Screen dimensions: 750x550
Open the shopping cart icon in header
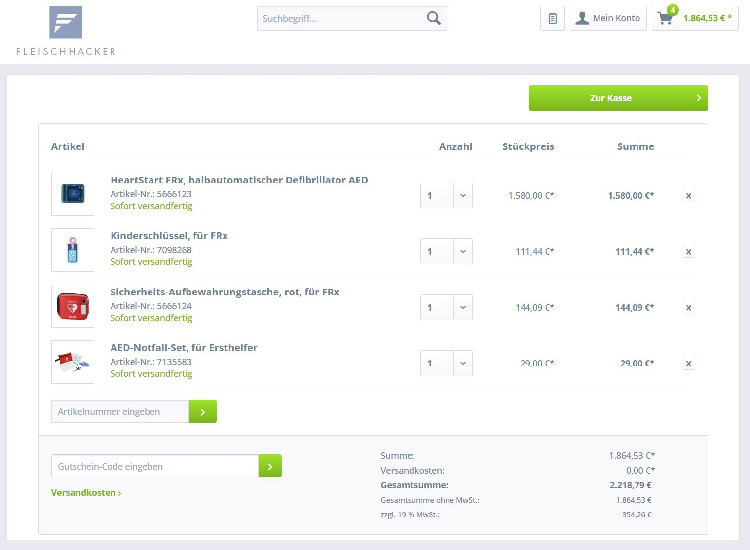click(666, 18)
